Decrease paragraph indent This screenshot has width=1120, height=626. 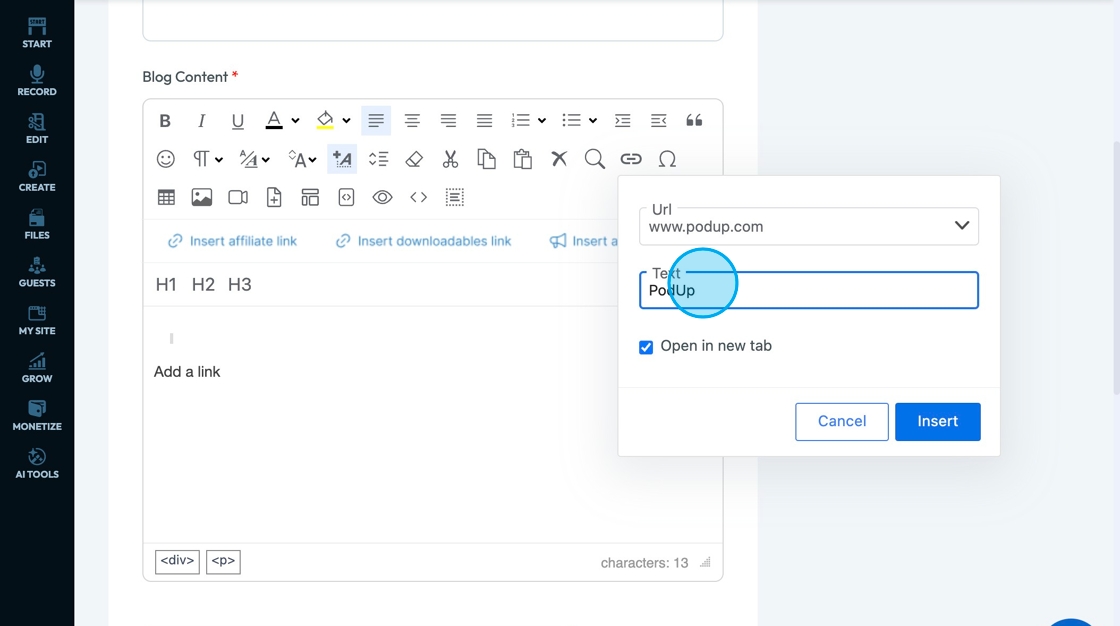point(659,121)
